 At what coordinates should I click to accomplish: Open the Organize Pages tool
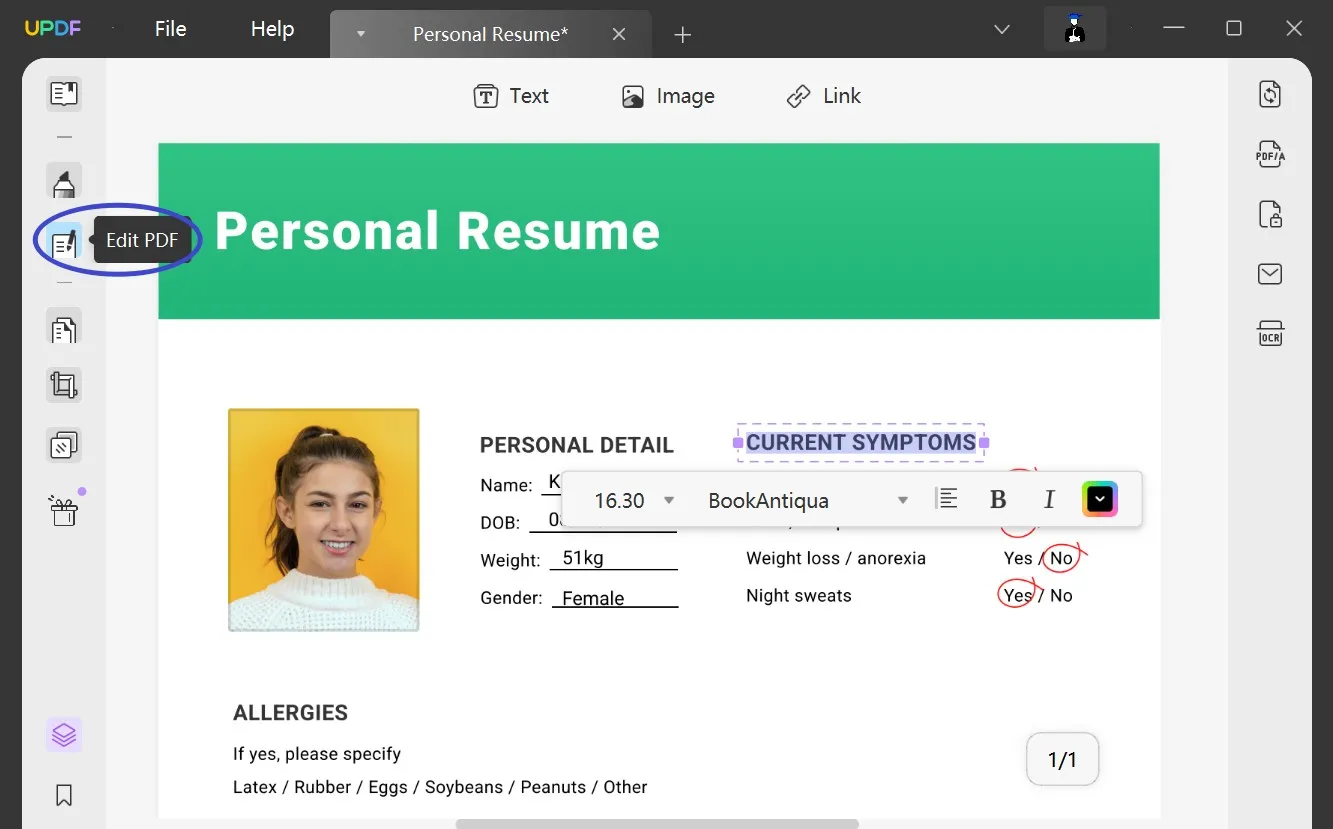[x=64, y=328]
